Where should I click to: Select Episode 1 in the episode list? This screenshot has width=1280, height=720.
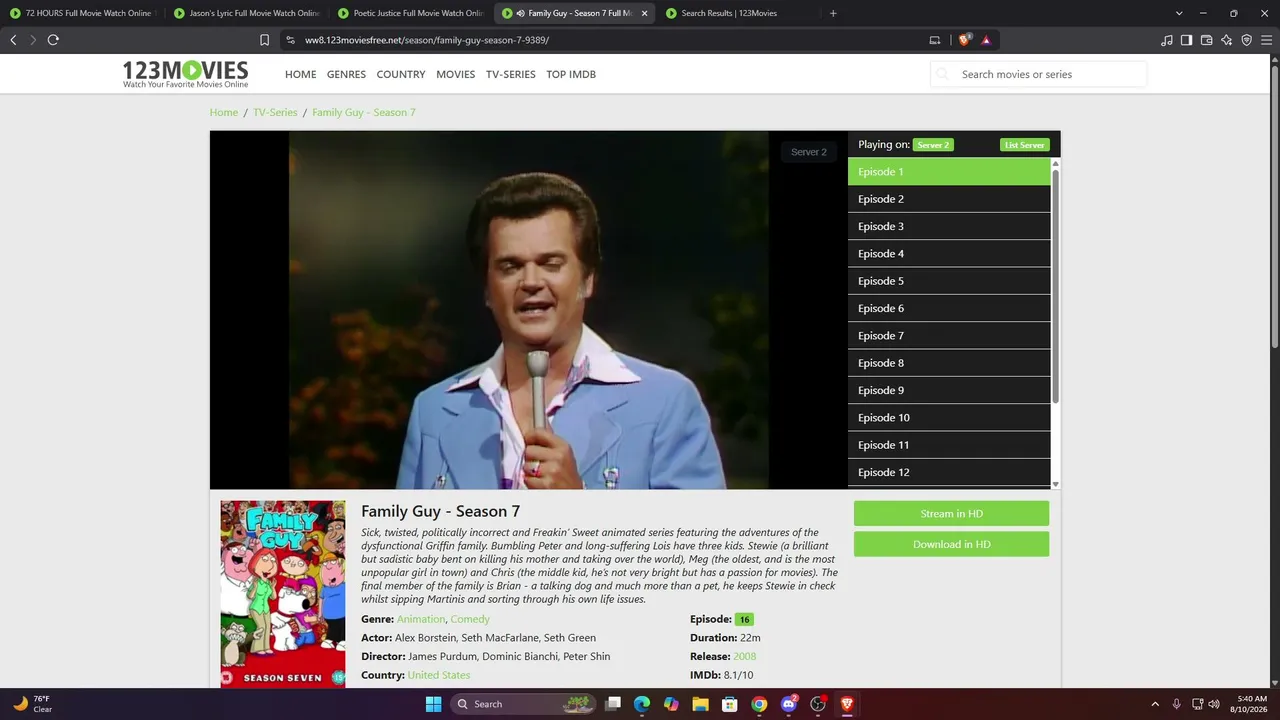[949, 172]
